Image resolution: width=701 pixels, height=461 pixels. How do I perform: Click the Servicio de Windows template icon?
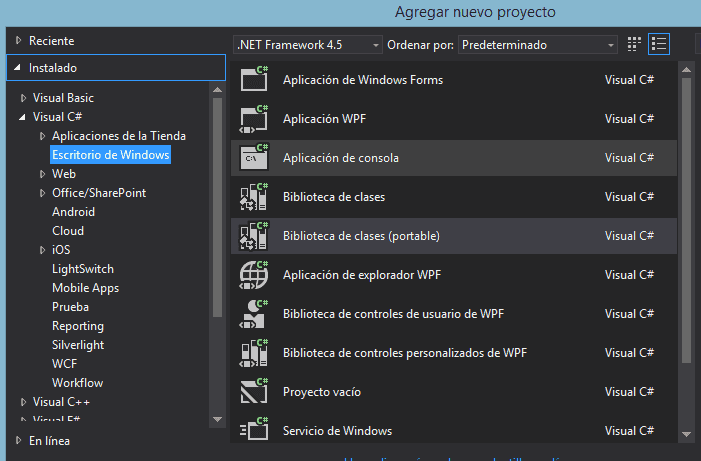click(x=254, y=429)
